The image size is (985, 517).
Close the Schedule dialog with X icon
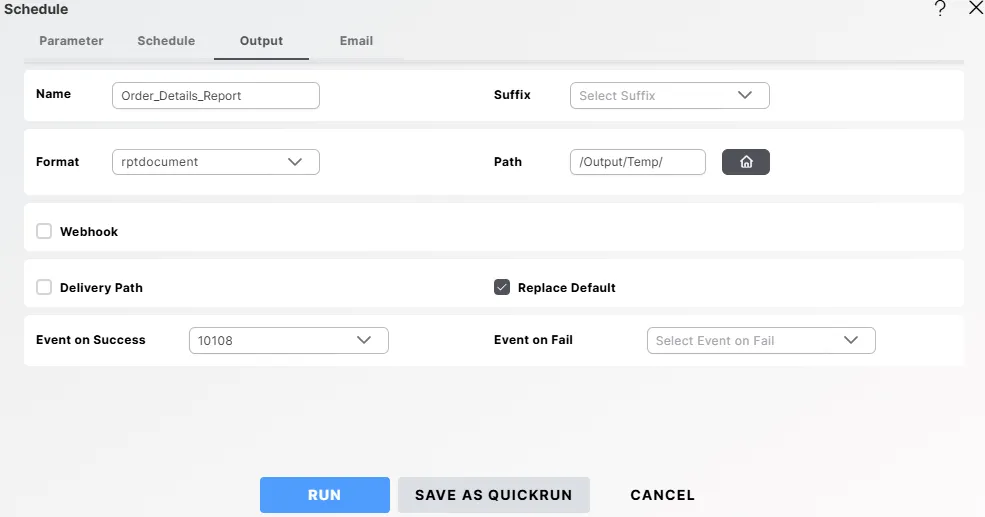point(976,9)
